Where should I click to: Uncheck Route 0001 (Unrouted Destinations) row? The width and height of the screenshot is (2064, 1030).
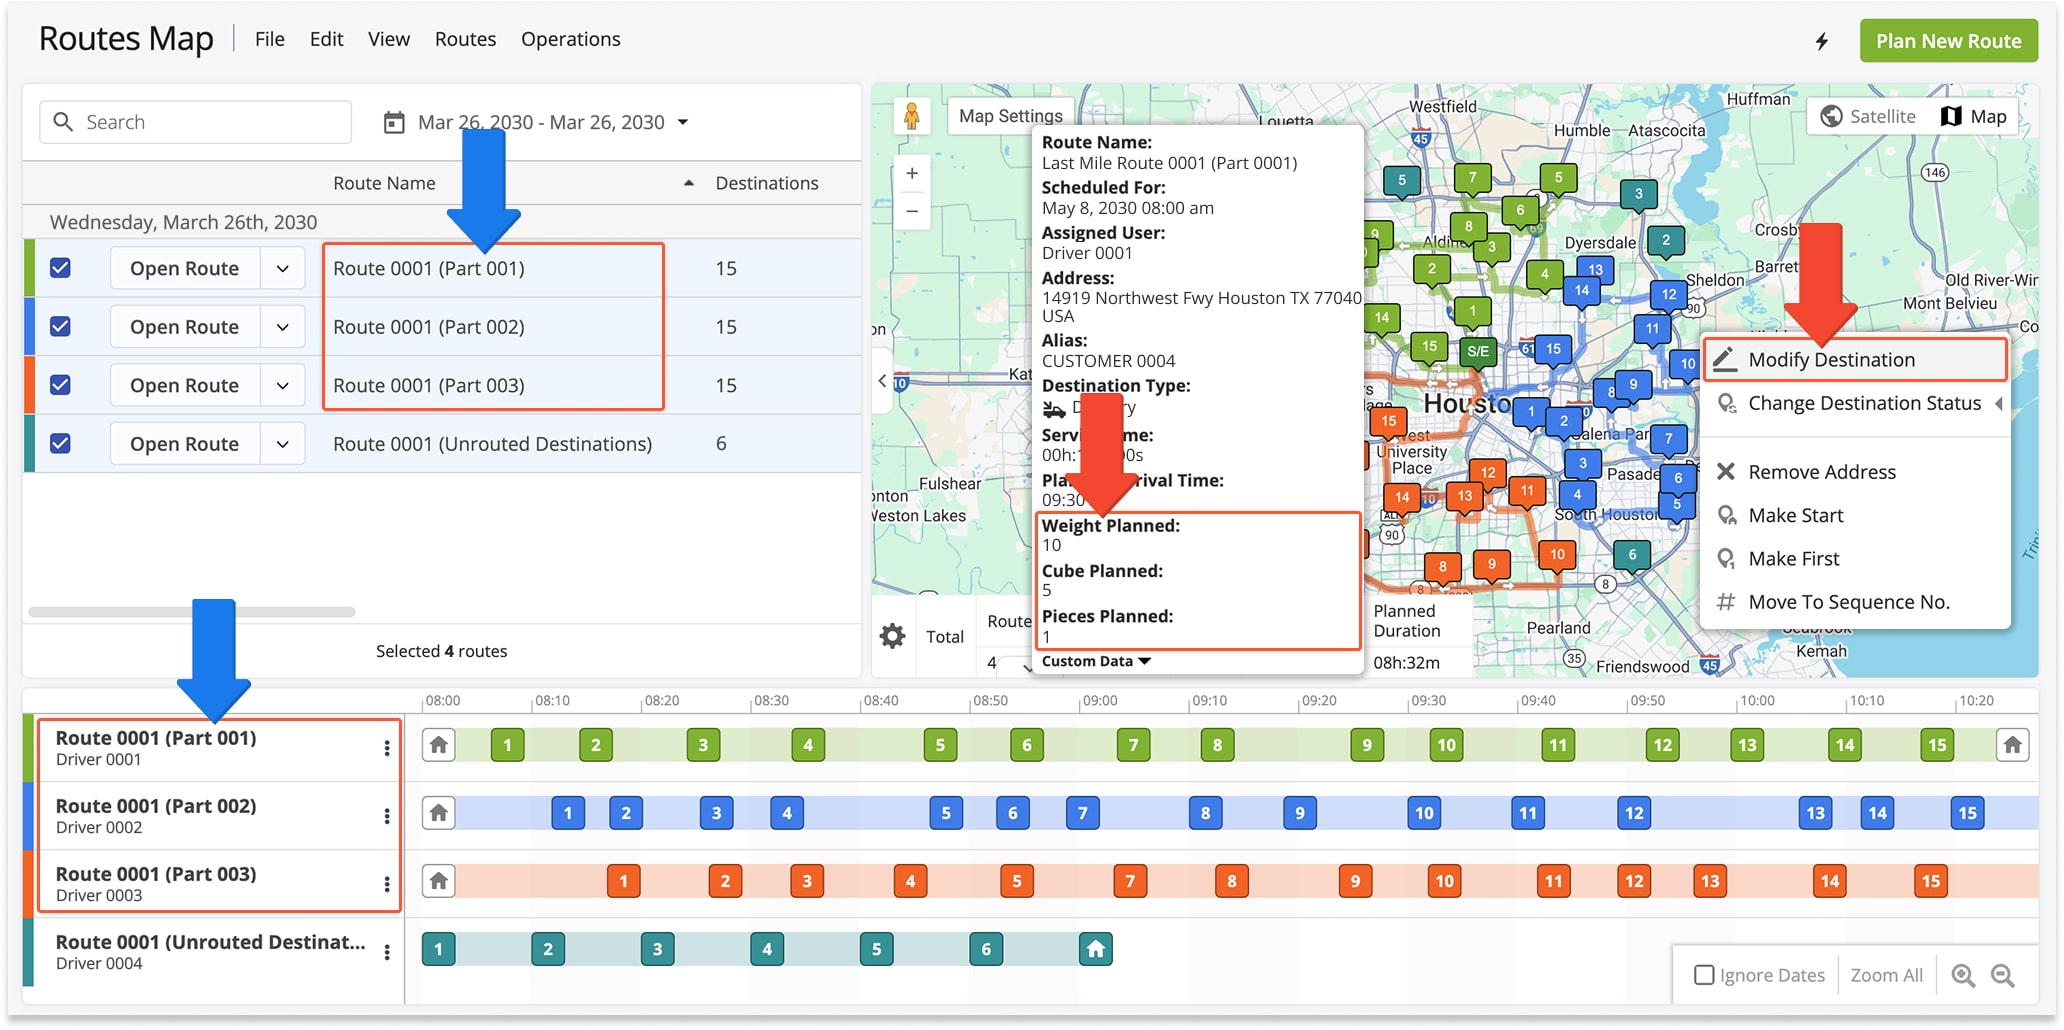62,443
